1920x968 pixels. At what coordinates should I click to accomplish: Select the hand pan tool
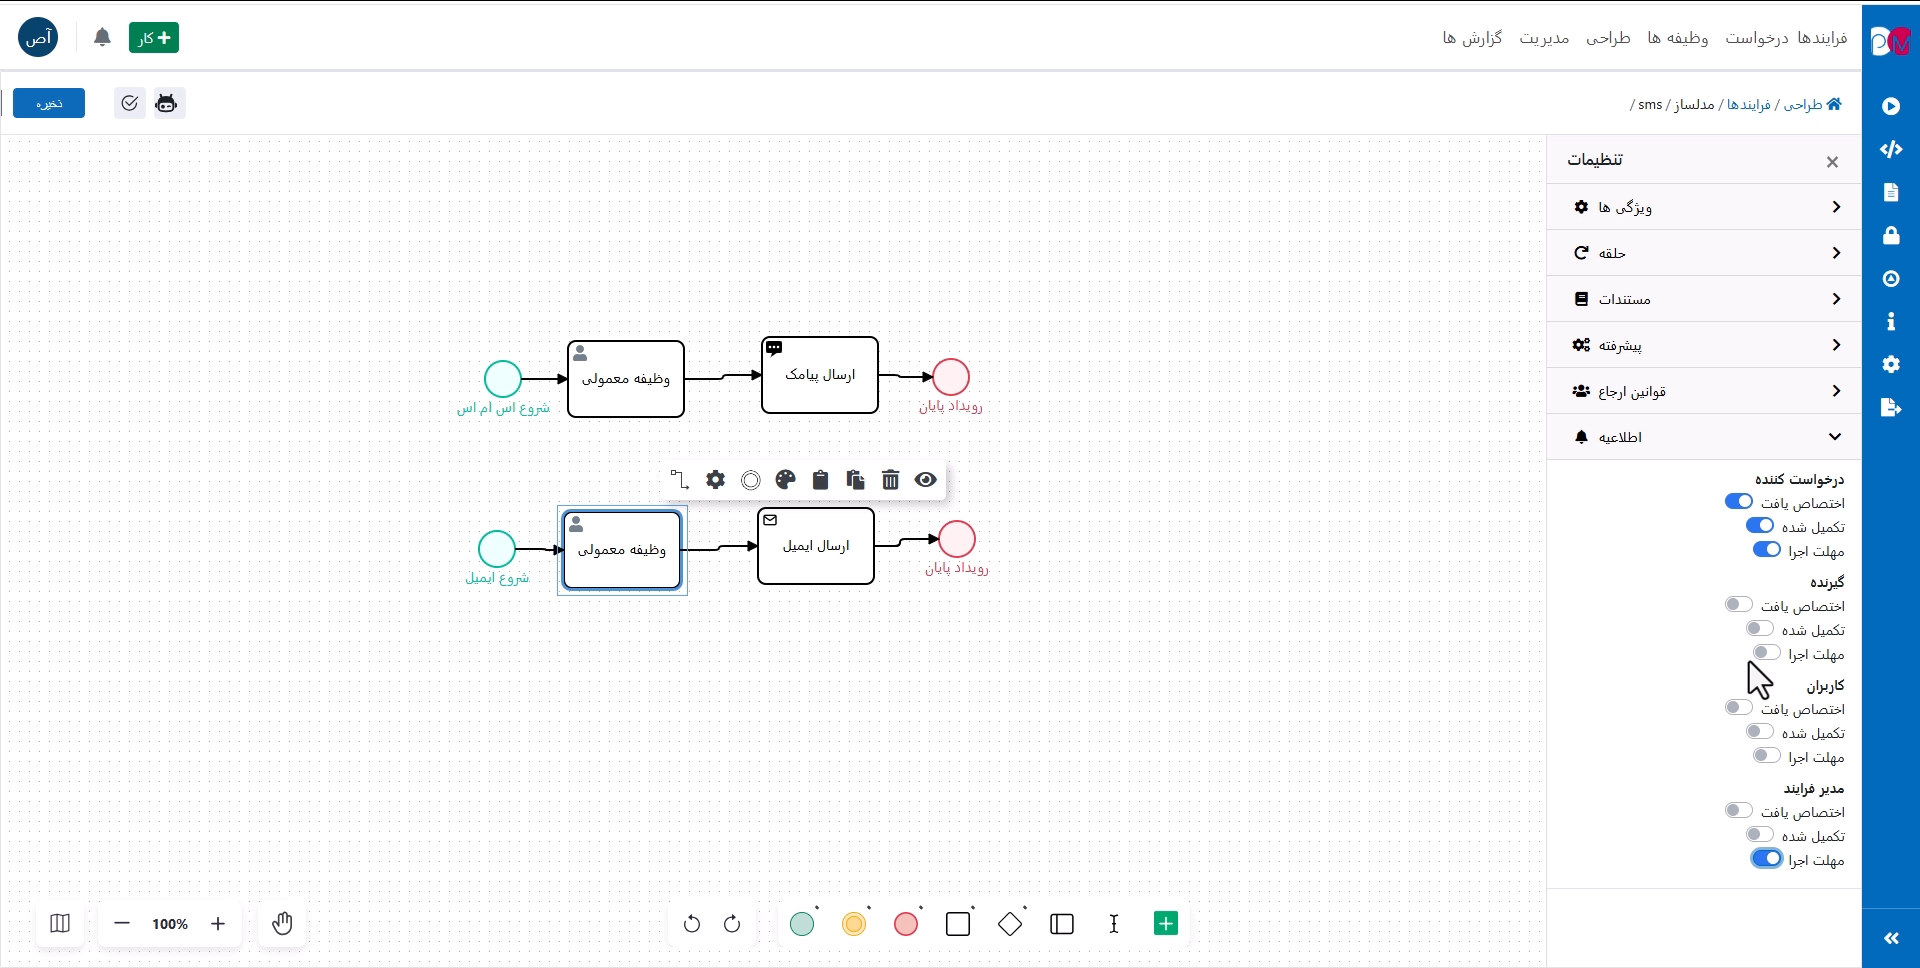coord(282,923)
